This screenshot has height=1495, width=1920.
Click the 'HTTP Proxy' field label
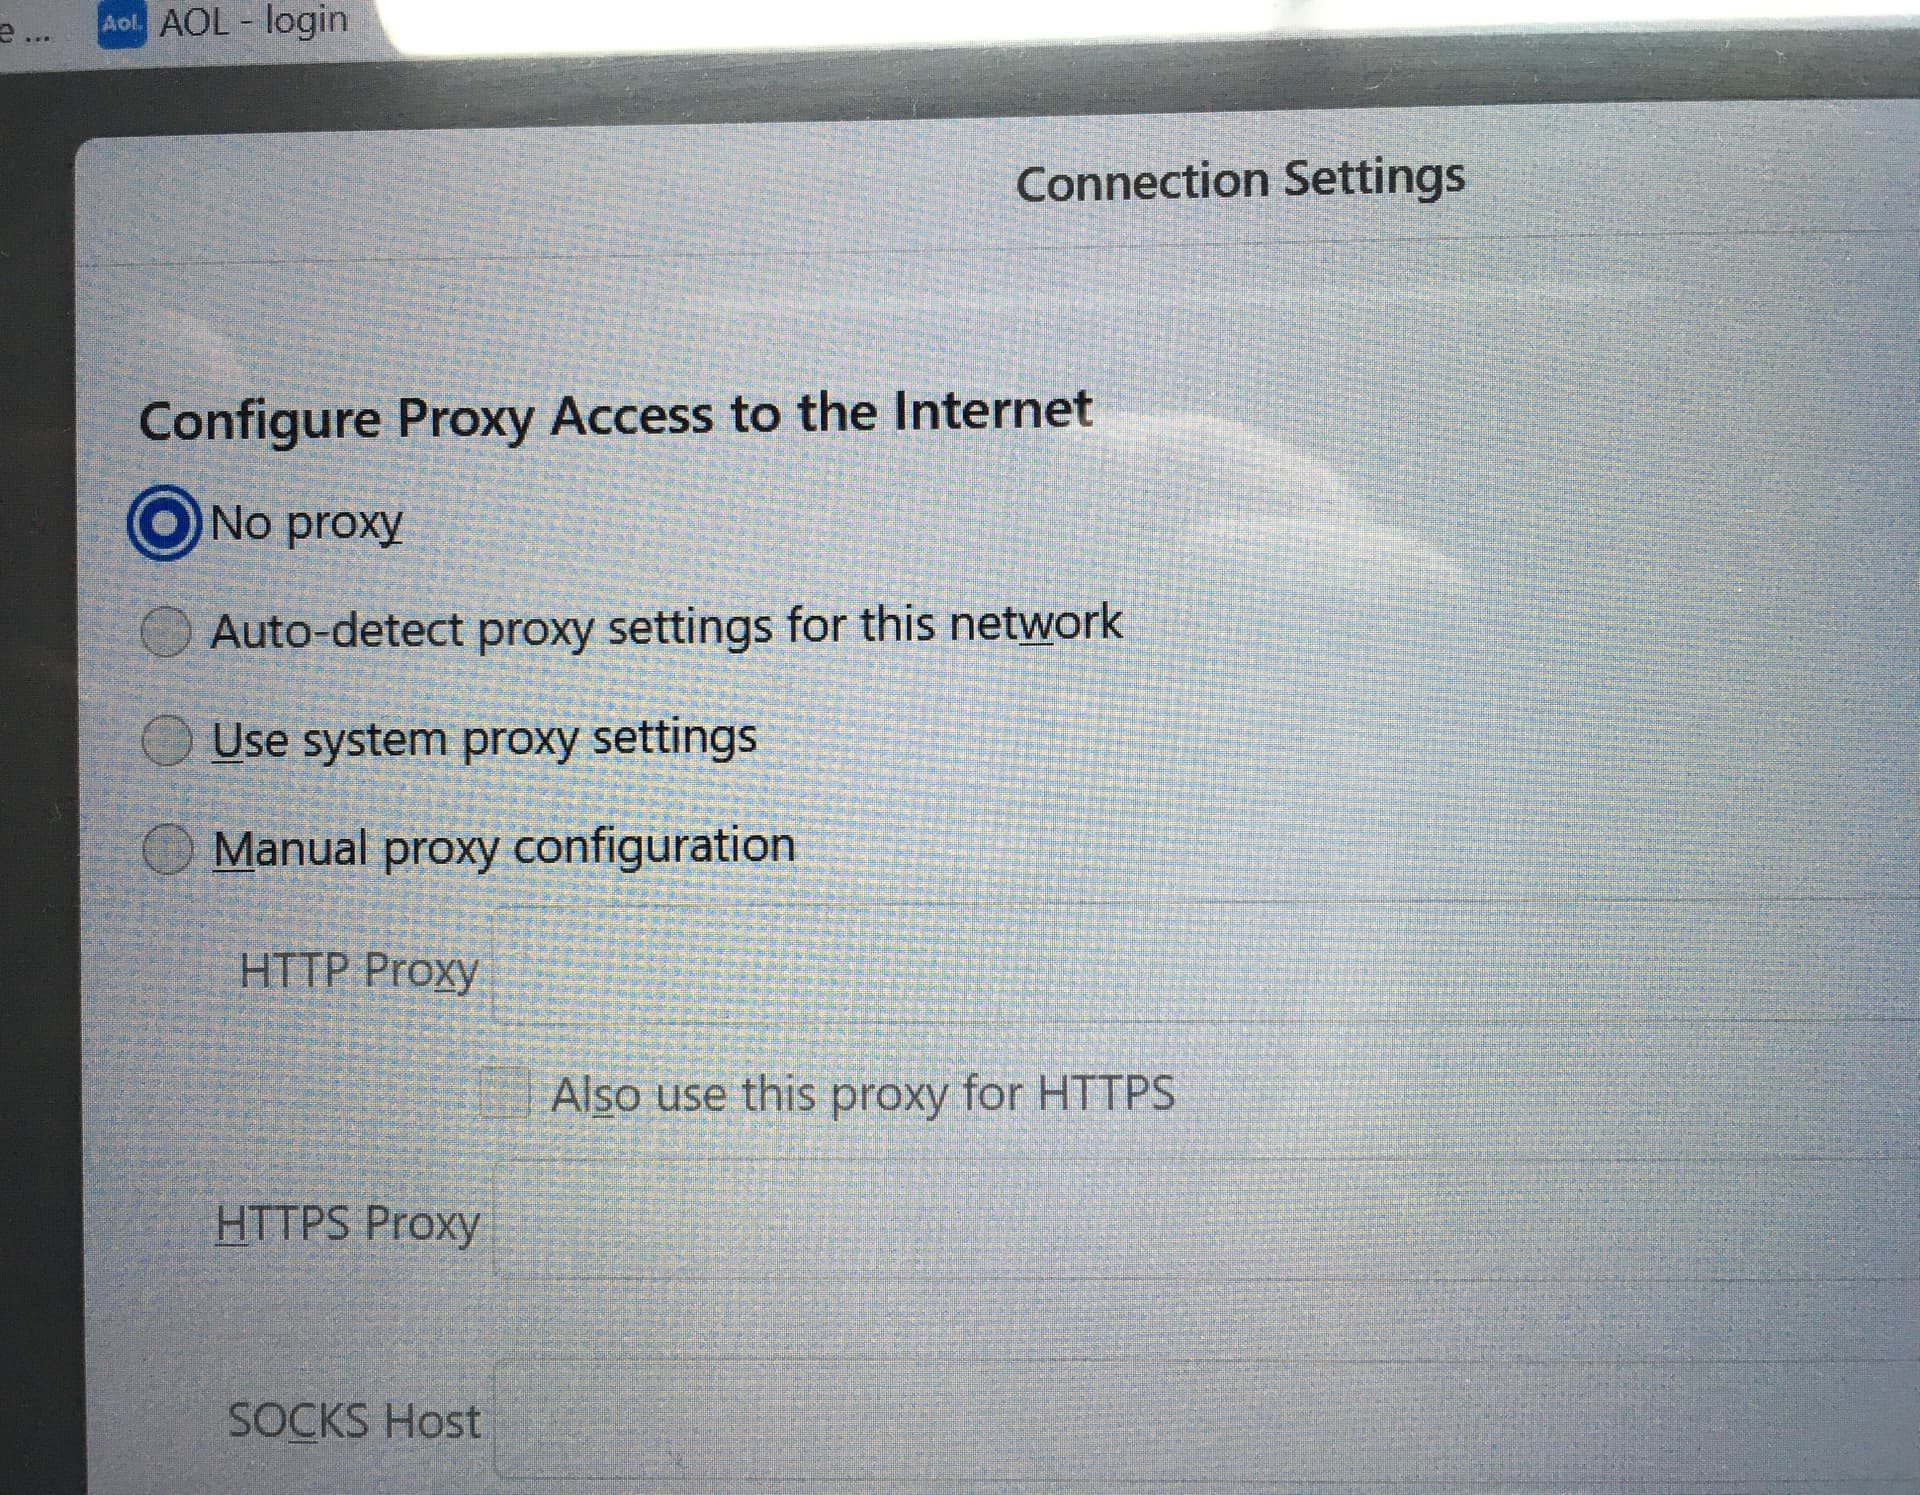(359, 970)
